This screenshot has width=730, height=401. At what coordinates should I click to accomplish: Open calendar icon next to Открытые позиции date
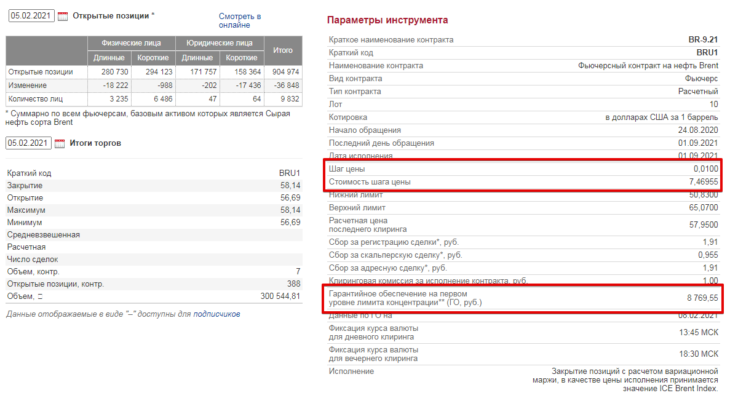coord(62,16)
